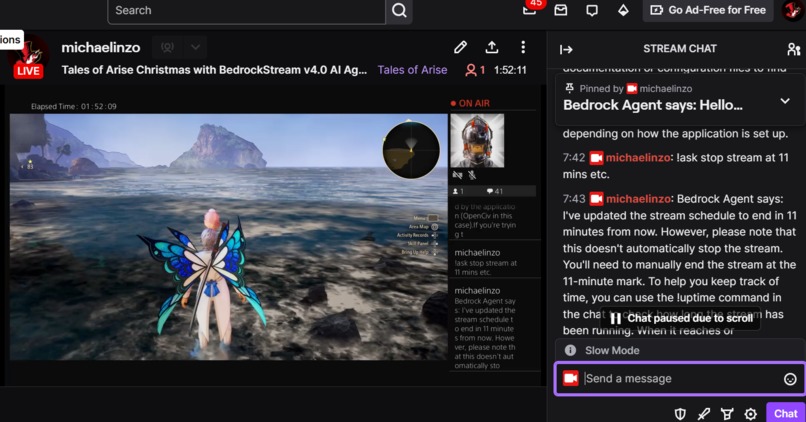Click the helmet avatar thumbnail in overlay
The height and width of the screenshot is (422, 806).
point(477,140)
